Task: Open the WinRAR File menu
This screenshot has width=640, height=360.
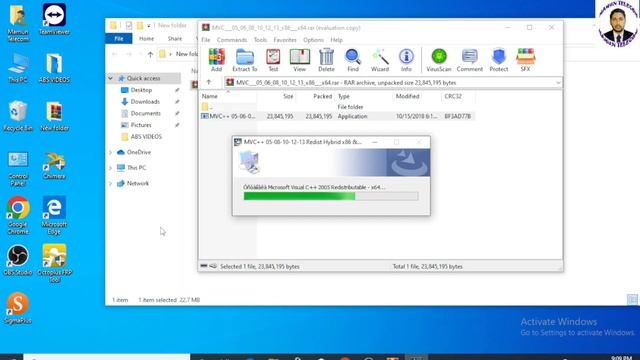Action: point(206,40)
